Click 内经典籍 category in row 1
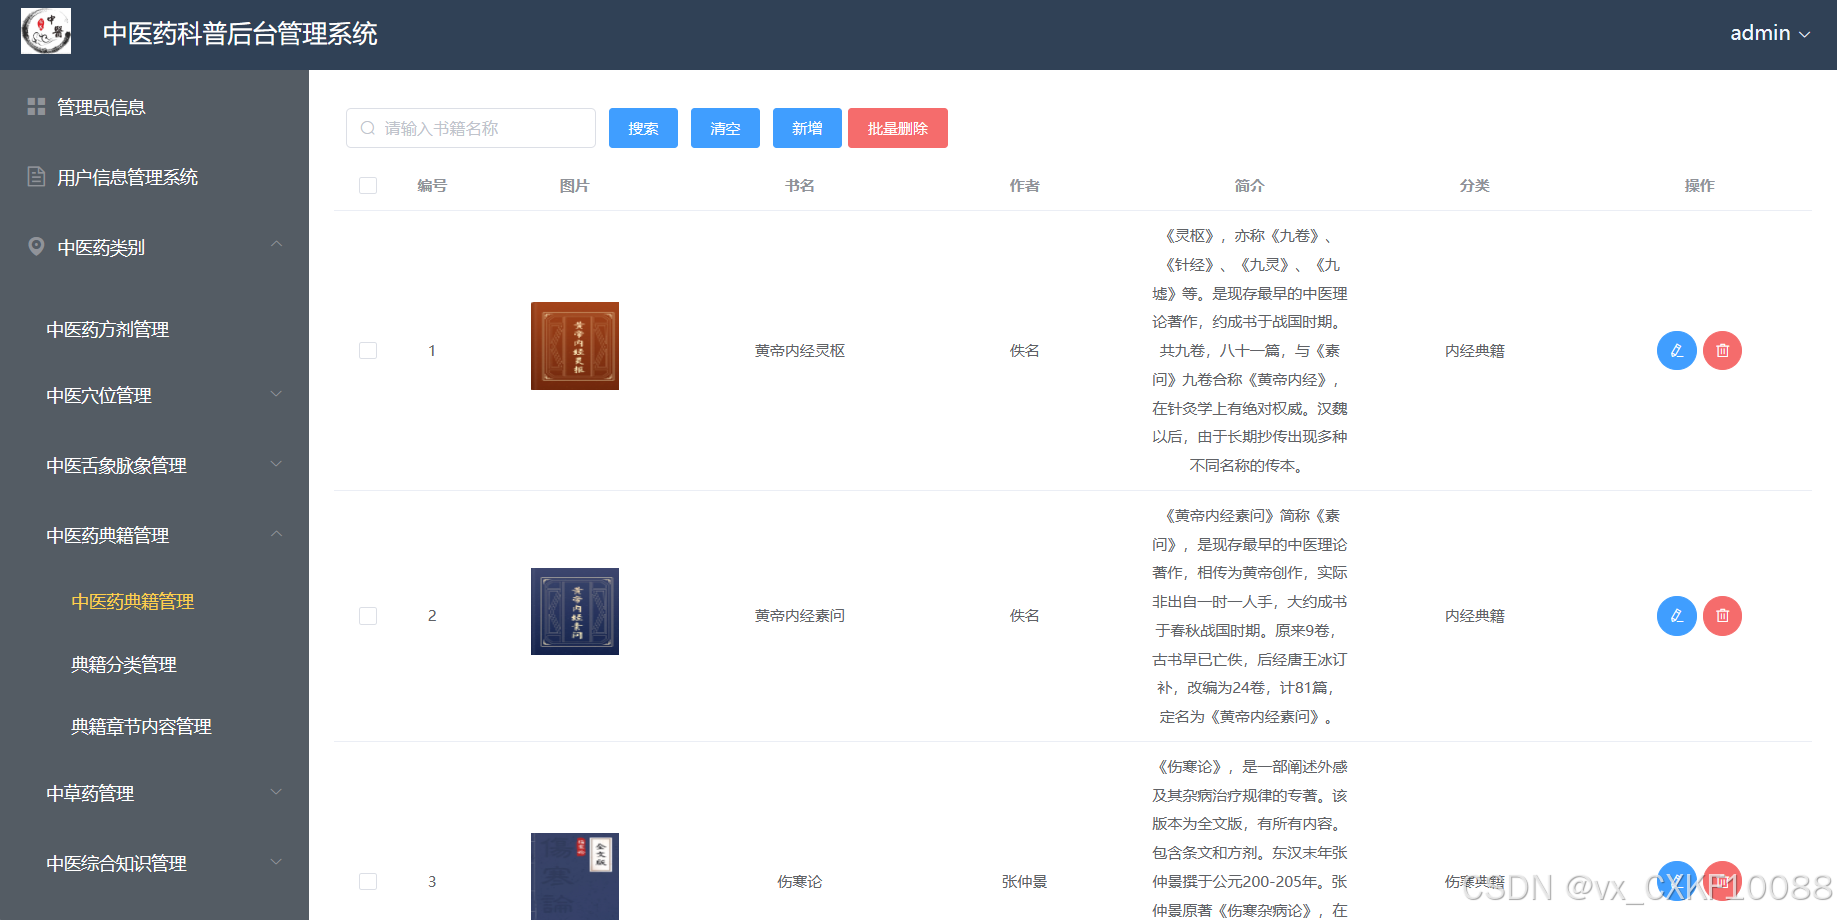Screen dimensions: 1837x920 tap(1475, 351)
